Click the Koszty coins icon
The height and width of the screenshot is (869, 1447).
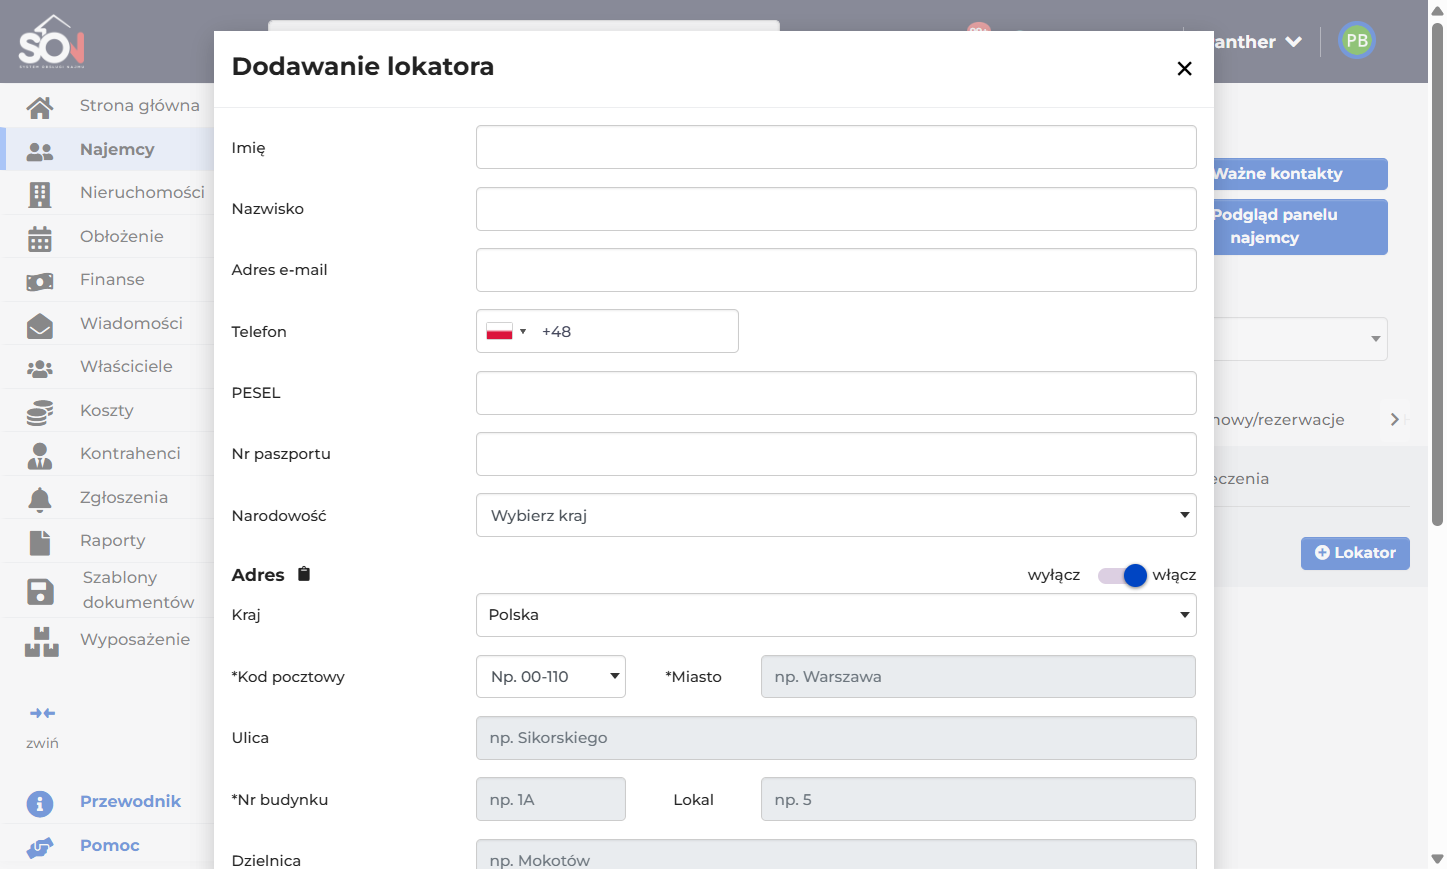point(40,412)
